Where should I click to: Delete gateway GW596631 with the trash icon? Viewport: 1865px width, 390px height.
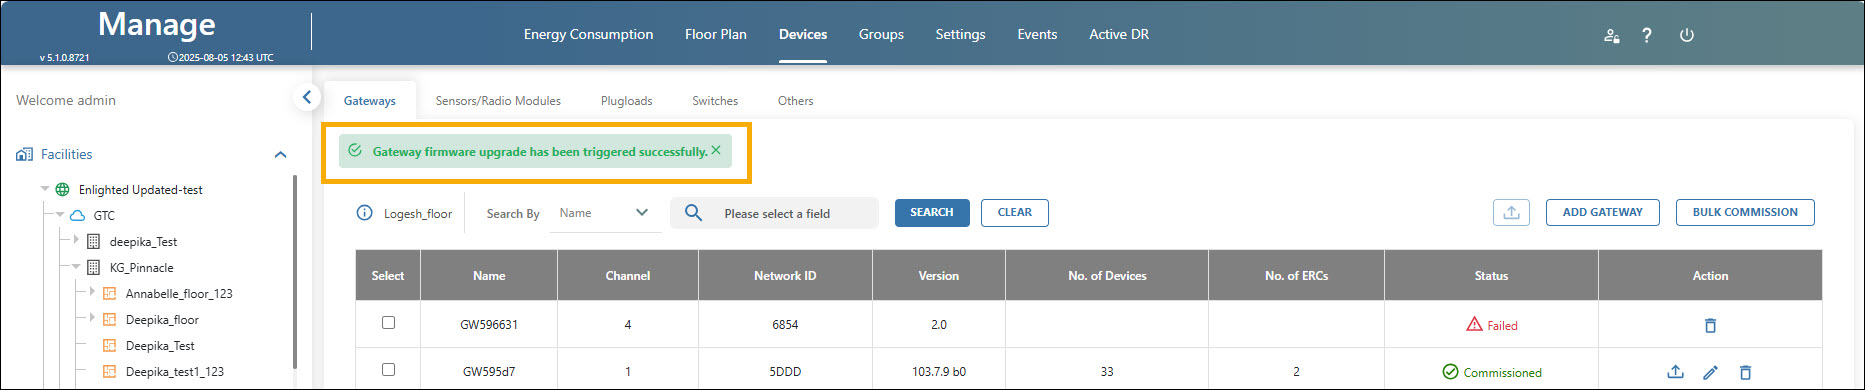click(1710, 325)
